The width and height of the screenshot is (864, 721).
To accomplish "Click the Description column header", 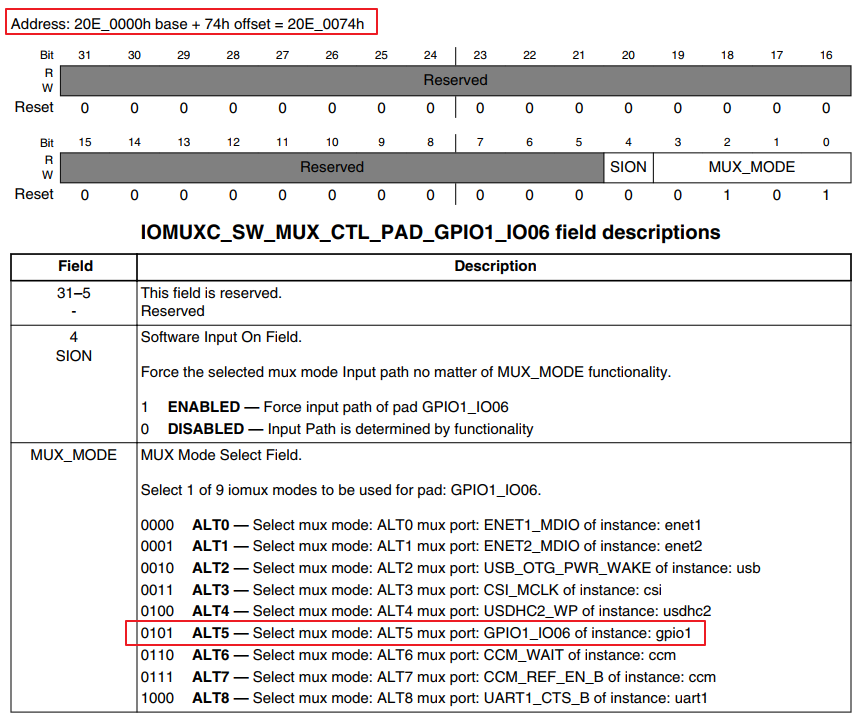I will coord(494,266).
